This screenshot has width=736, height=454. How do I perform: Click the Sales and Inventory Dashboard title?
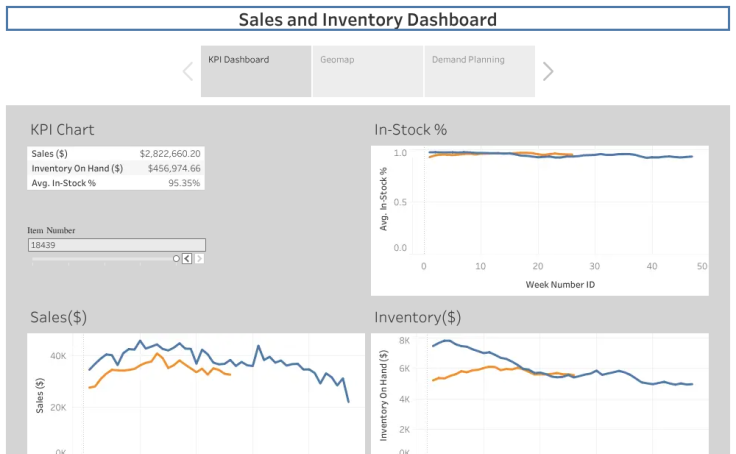(368, 20)
